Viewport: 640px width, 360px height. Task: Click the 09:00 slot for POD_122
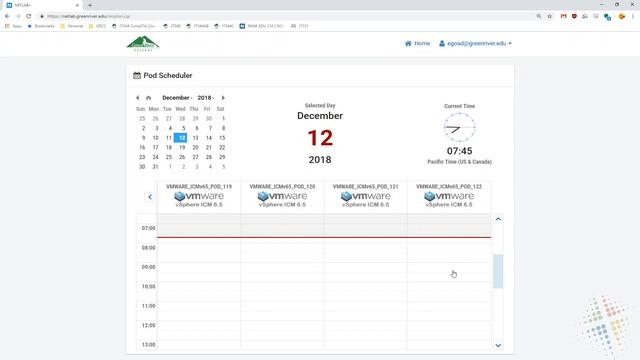(449, 267)
